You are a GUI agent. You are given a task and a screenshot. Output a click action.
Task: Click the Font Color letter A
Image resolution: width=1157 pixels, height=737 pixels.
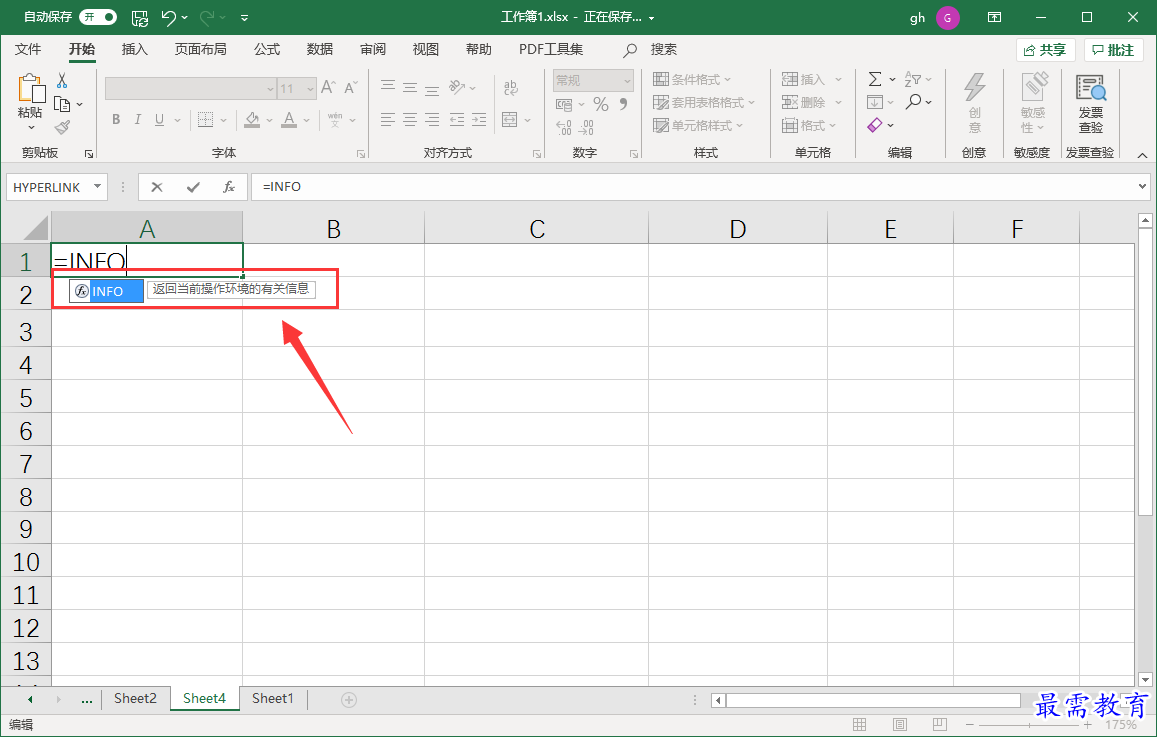pyautogui.click(x=289, y=120)
